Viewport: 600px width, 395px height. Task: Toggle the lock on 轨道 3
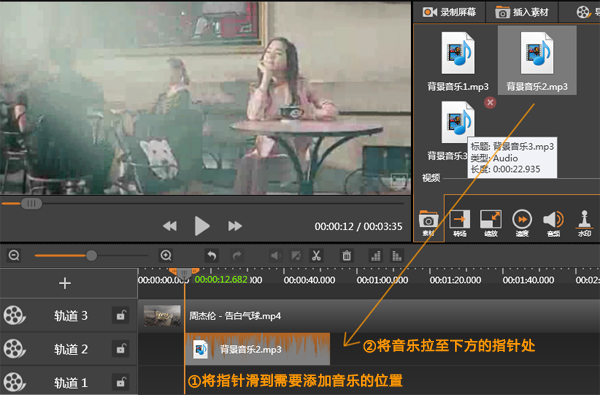121,315
